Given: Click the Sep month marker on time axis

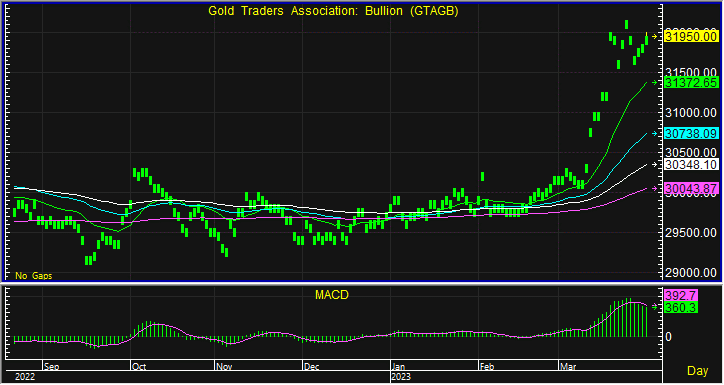Looking at the screenshot, I should click(x=51, y=367).
